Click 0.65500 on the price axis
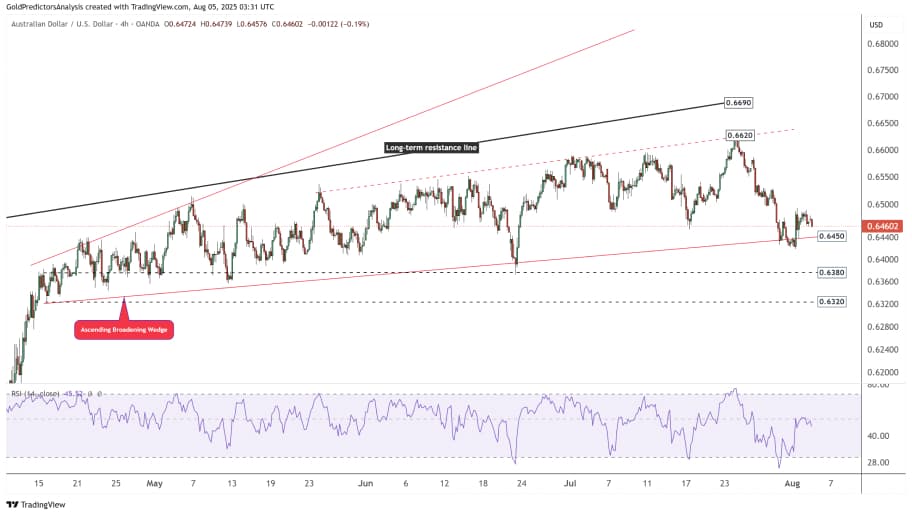 882,177
